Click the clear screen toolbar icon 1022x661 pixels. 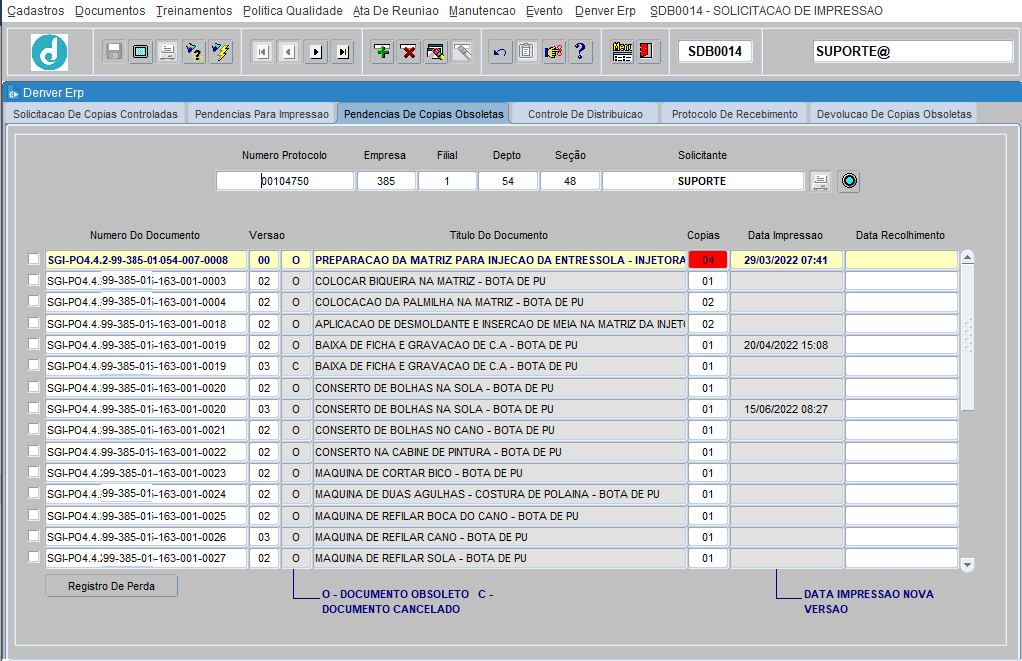[140, 51]
